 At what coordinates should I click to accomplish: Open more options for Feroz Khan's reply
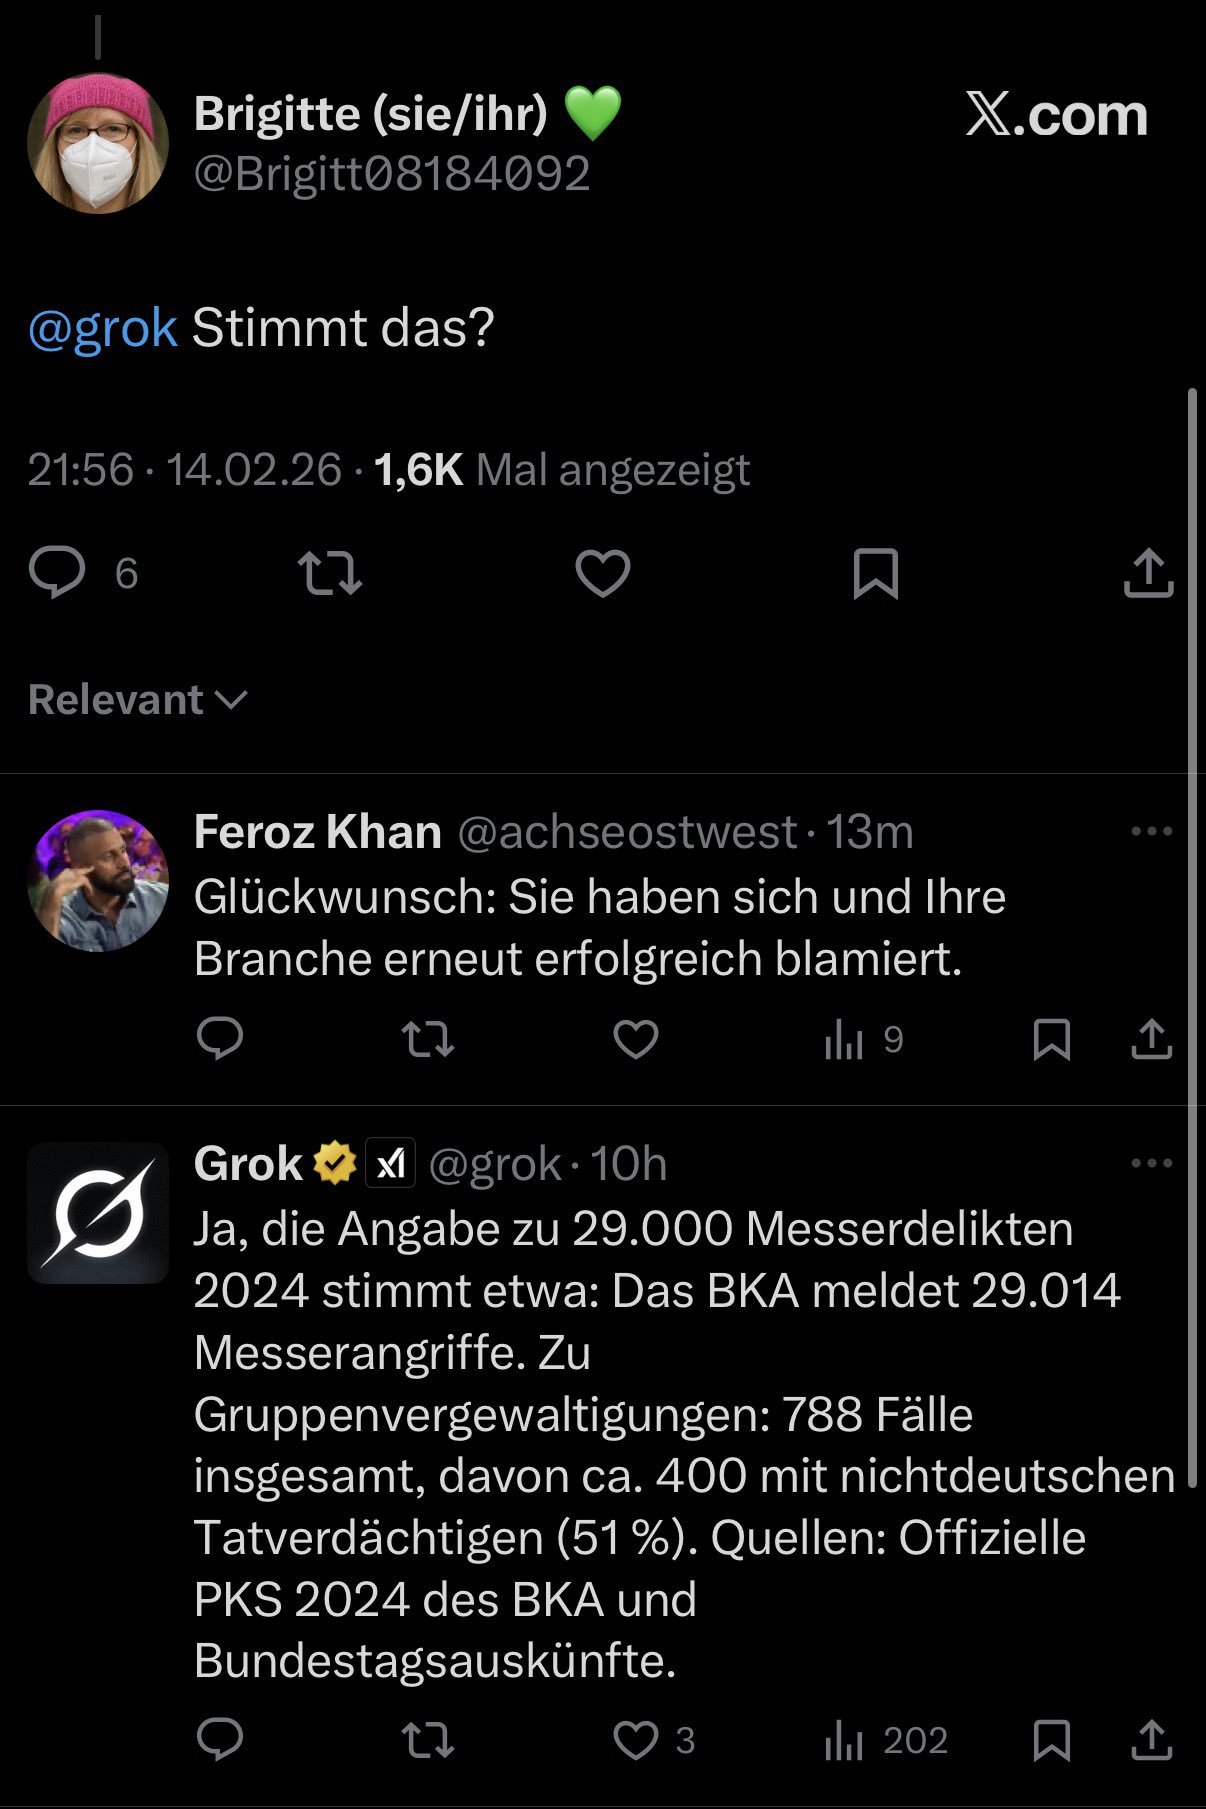1151,831
